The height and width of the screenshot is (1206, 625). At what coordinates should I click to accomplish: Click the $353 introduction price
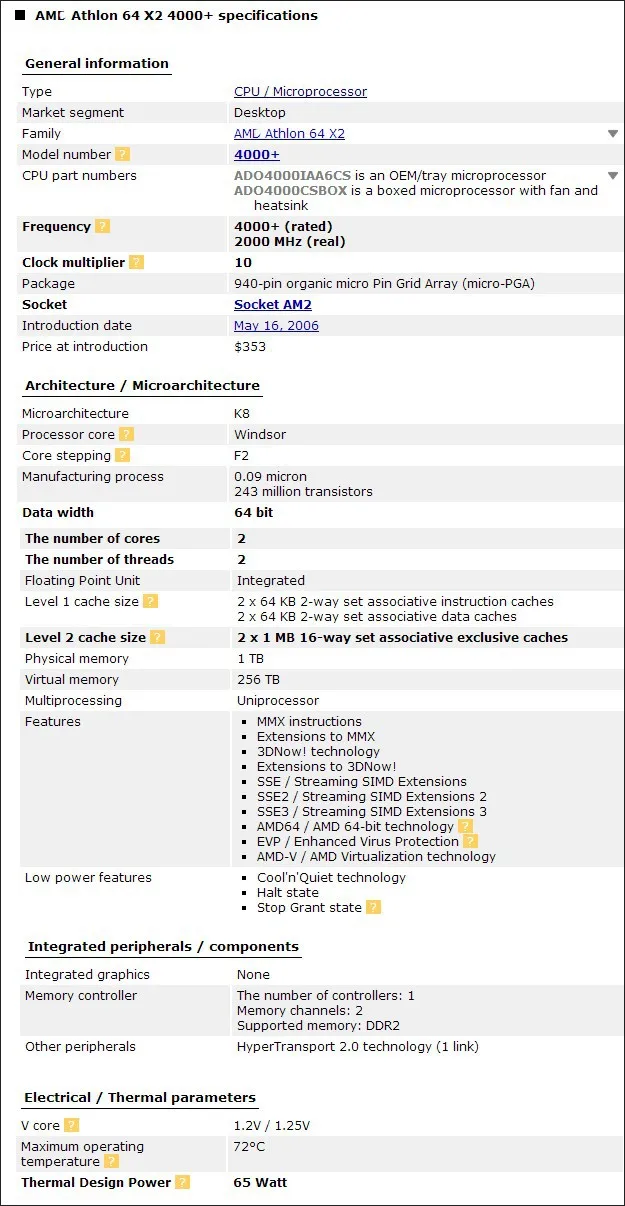point(250,346)
